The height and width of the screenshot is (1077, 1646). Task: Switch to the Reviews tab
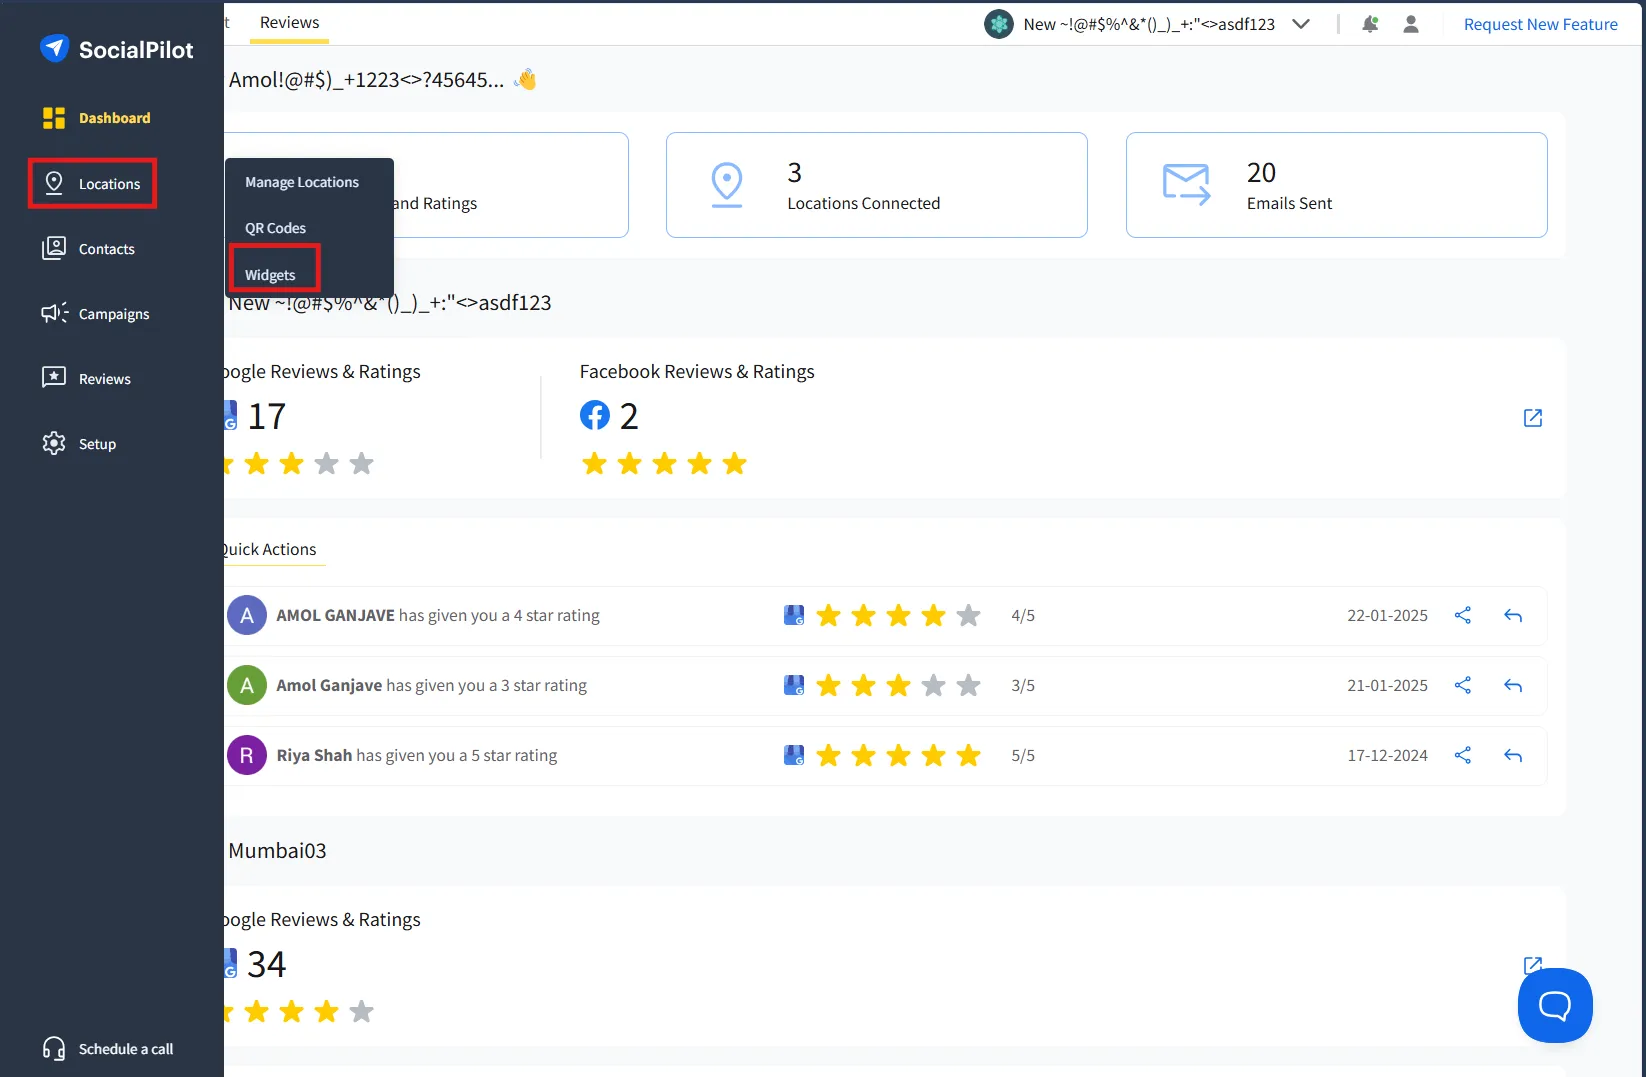point(289,21)
